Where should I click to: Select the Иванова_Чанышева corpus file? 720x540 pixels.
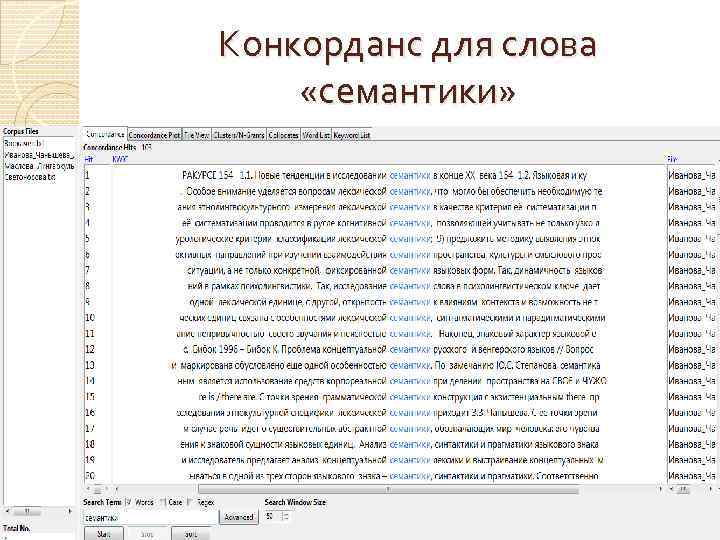[39, 155]
